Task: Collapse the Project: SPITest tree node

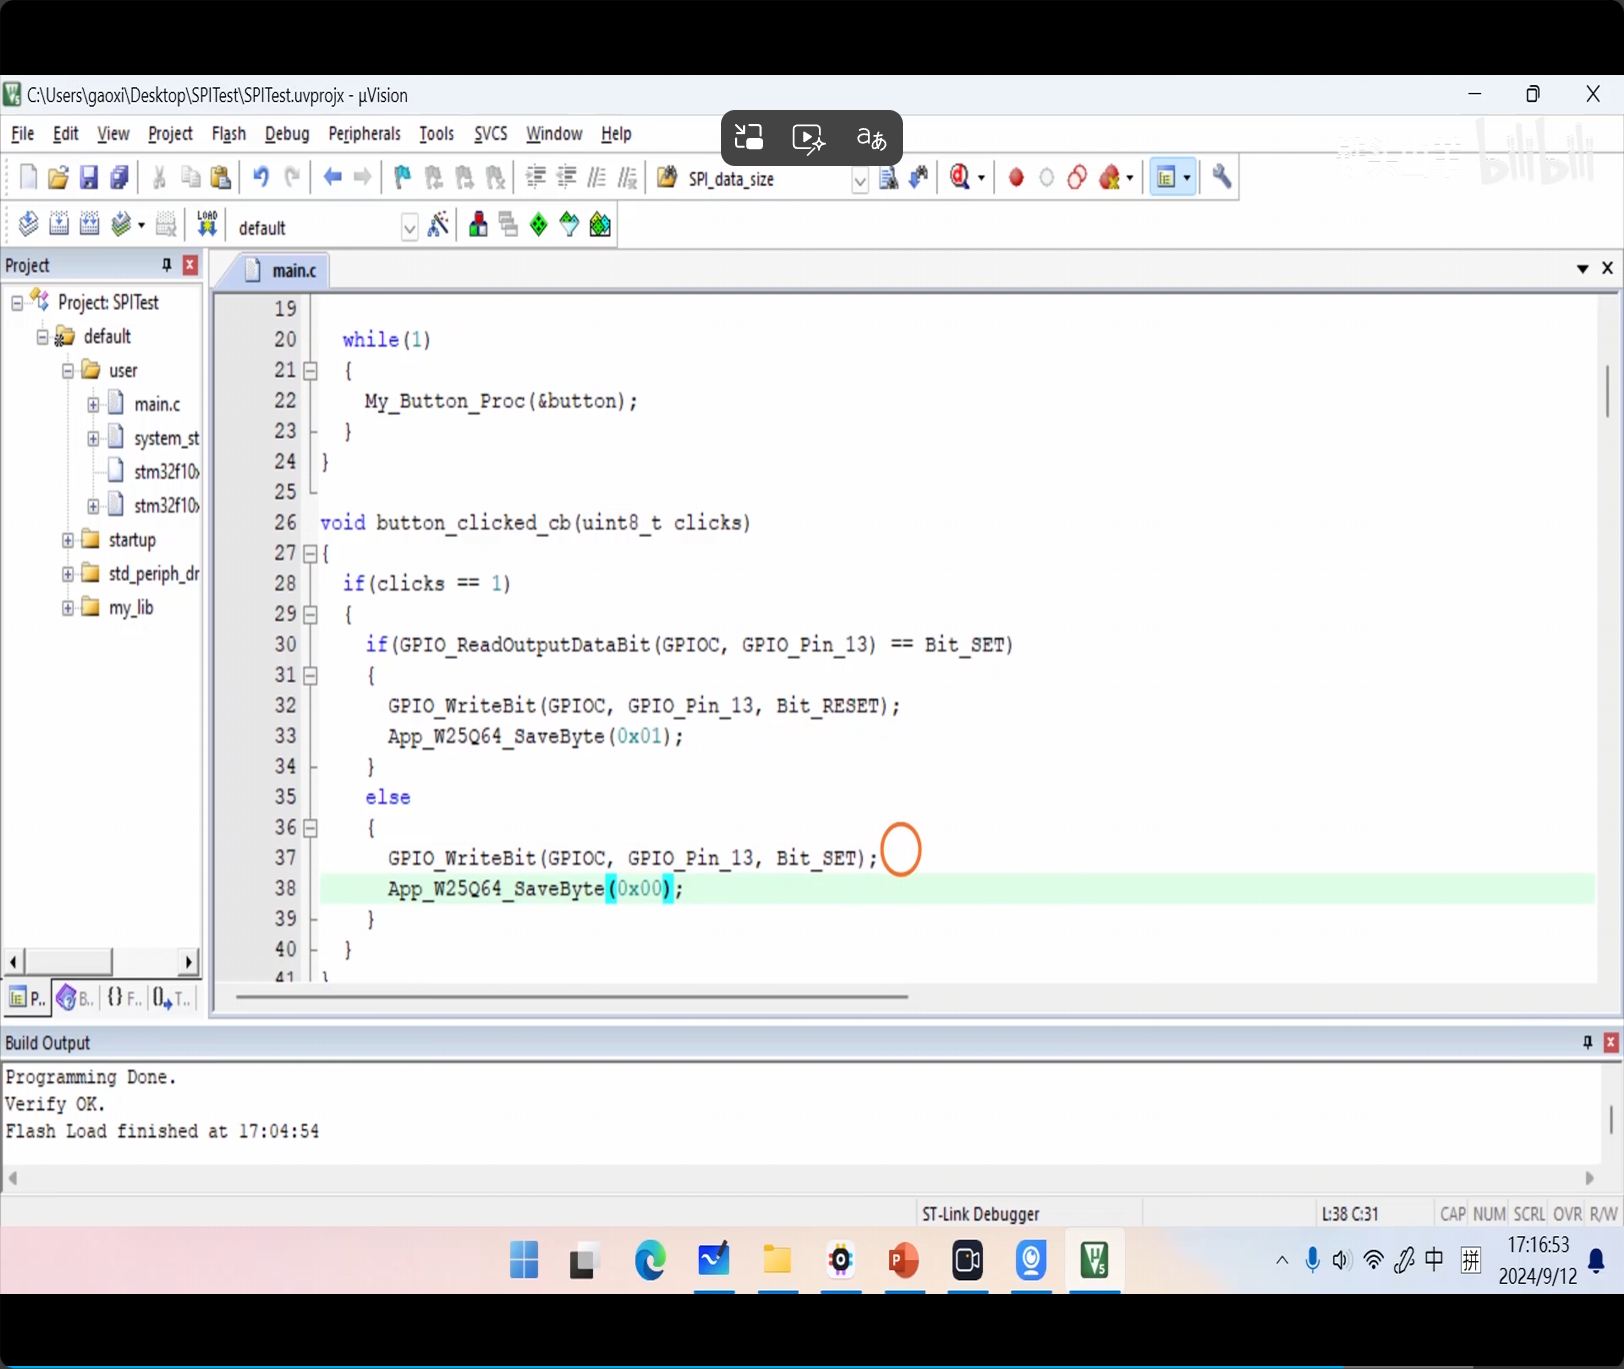Action: (x=17, y=303)
